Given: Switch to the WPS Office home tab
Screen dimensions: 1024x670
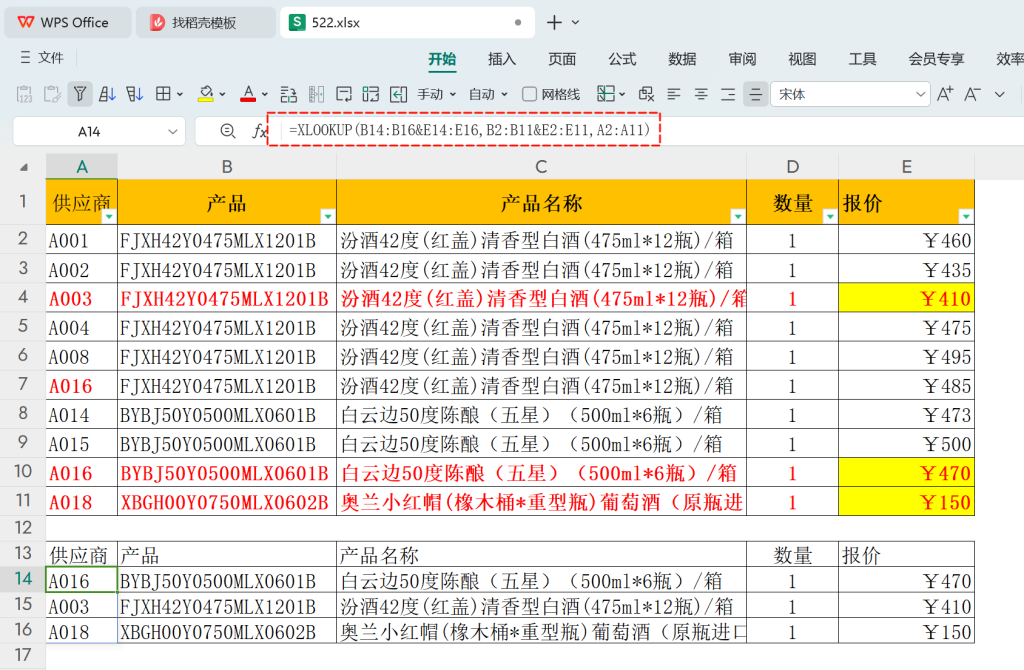Looking at the screenshot, I should click(x=67, y=22).
